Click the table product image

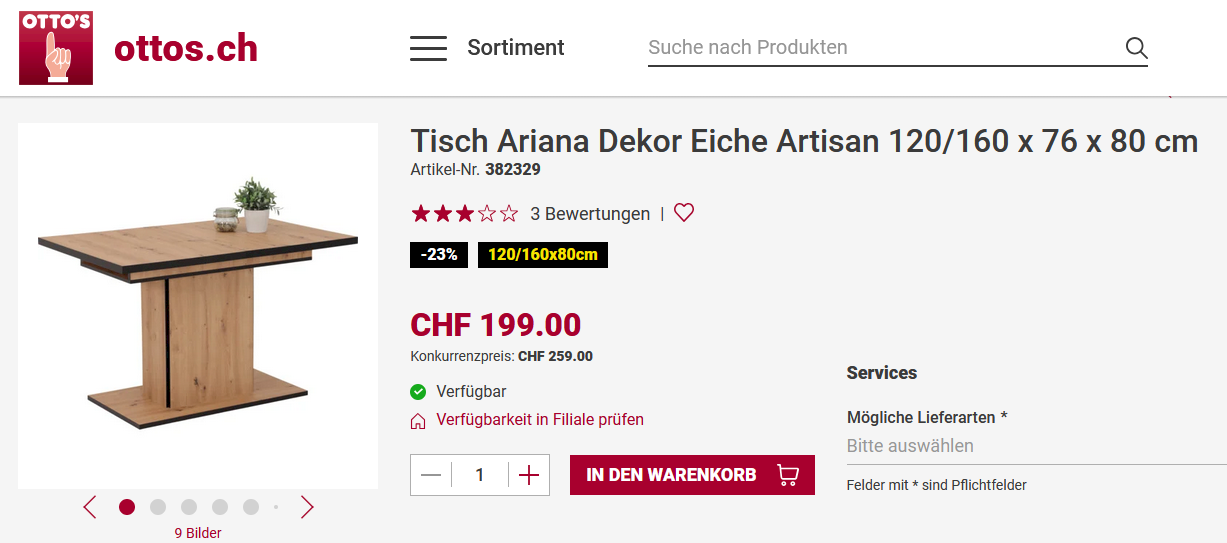[198, 306]
